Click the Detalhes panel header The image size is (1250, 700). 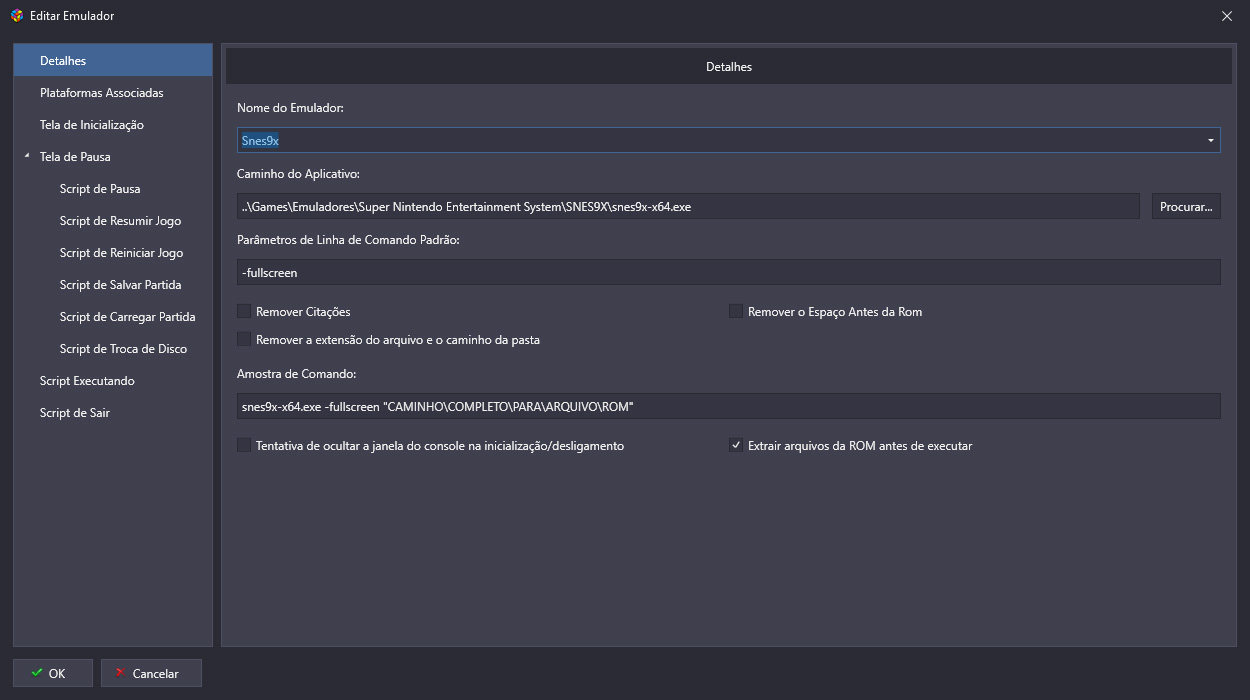[x=728, y=67]
